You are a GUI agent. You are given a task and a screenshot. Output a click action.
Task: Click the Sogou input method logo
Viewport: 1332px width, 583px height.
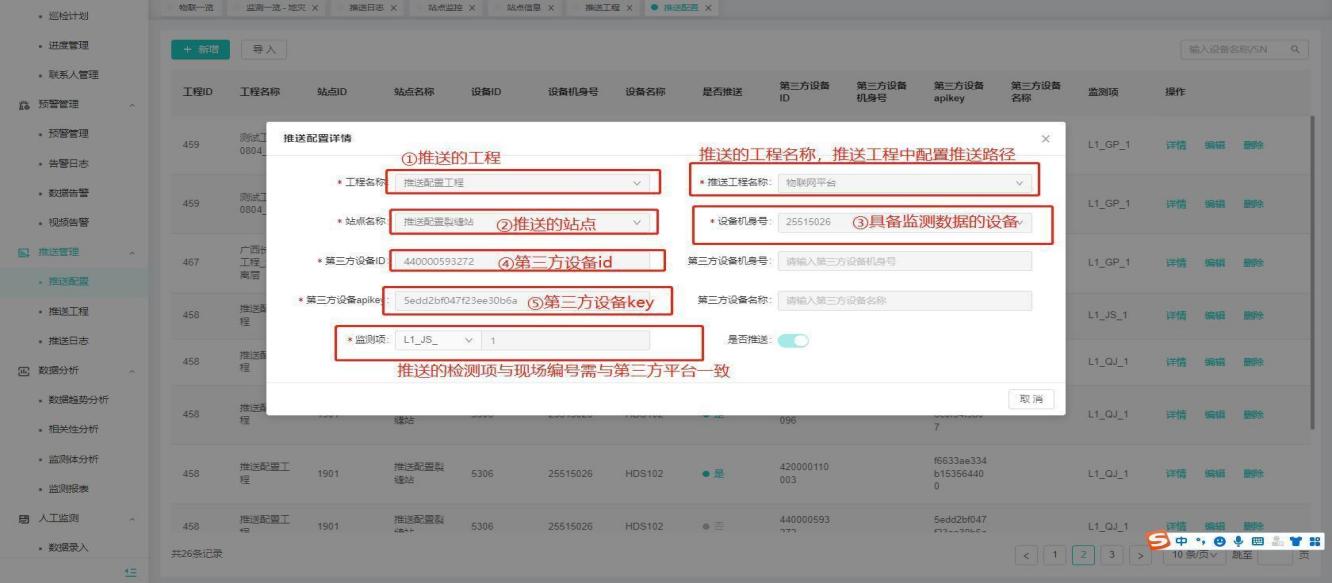(1157, 541)
